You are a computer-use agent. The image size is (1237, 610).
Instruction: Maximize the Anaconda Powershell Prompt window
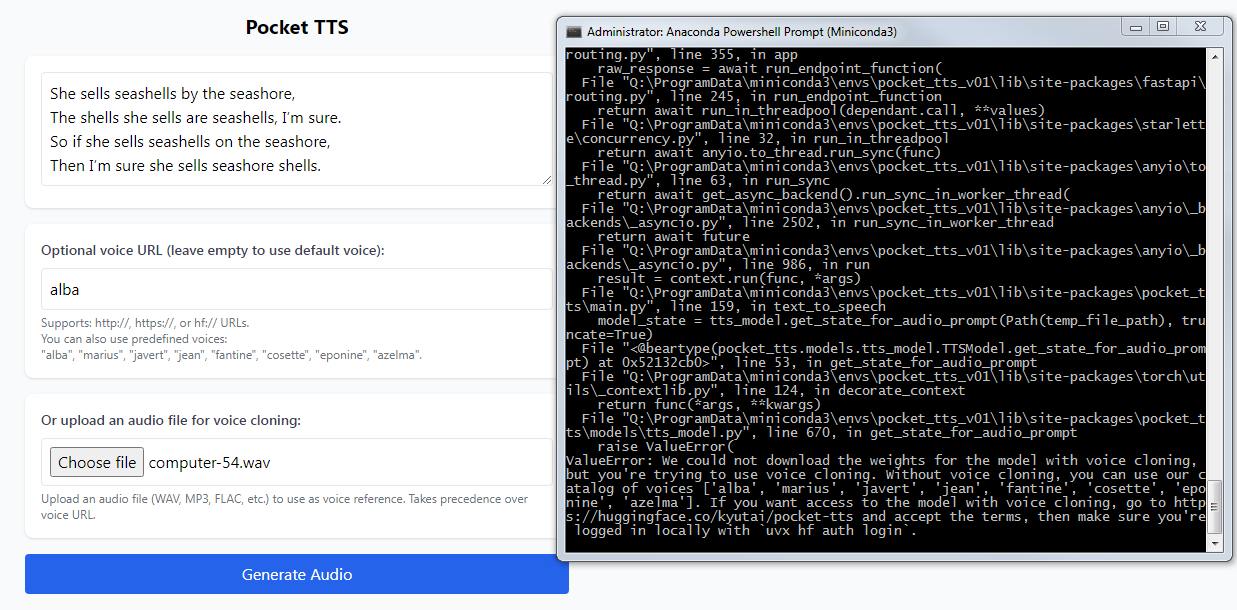click(1161, 27)
